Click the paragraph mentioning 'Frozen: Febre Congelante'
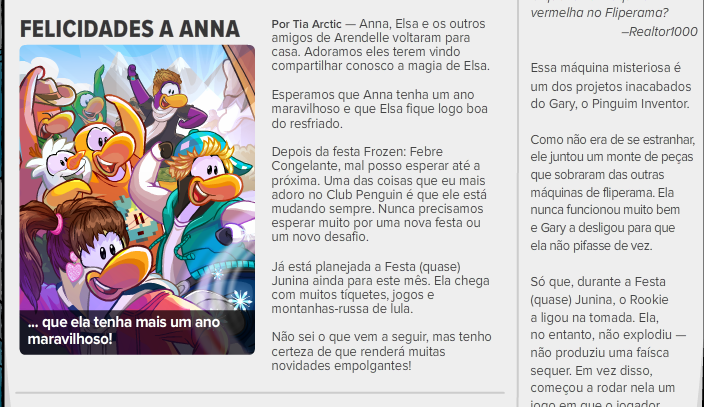704x407 pixels. 379,194
